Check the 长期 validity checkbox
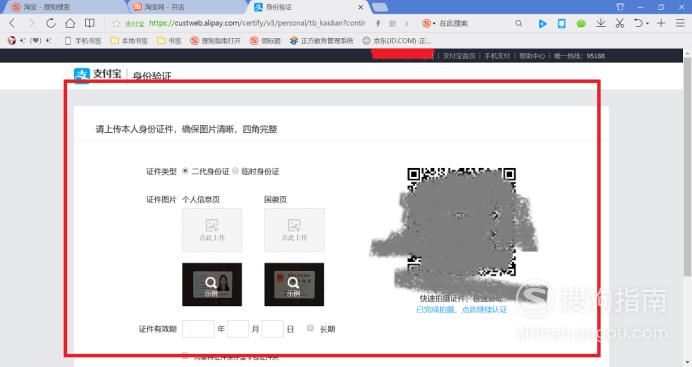 (x=310, y=328)
